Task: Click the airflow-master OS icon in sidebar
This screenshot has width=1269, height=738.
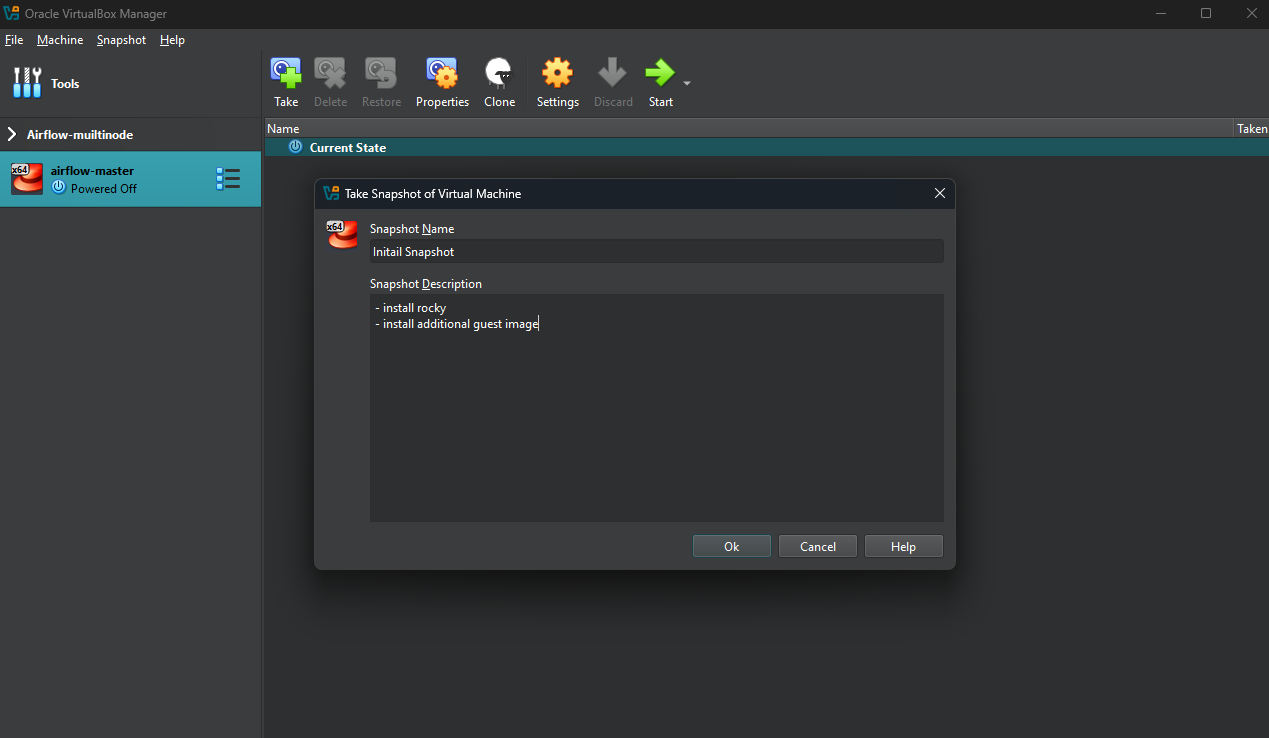Action: (27, 179)
